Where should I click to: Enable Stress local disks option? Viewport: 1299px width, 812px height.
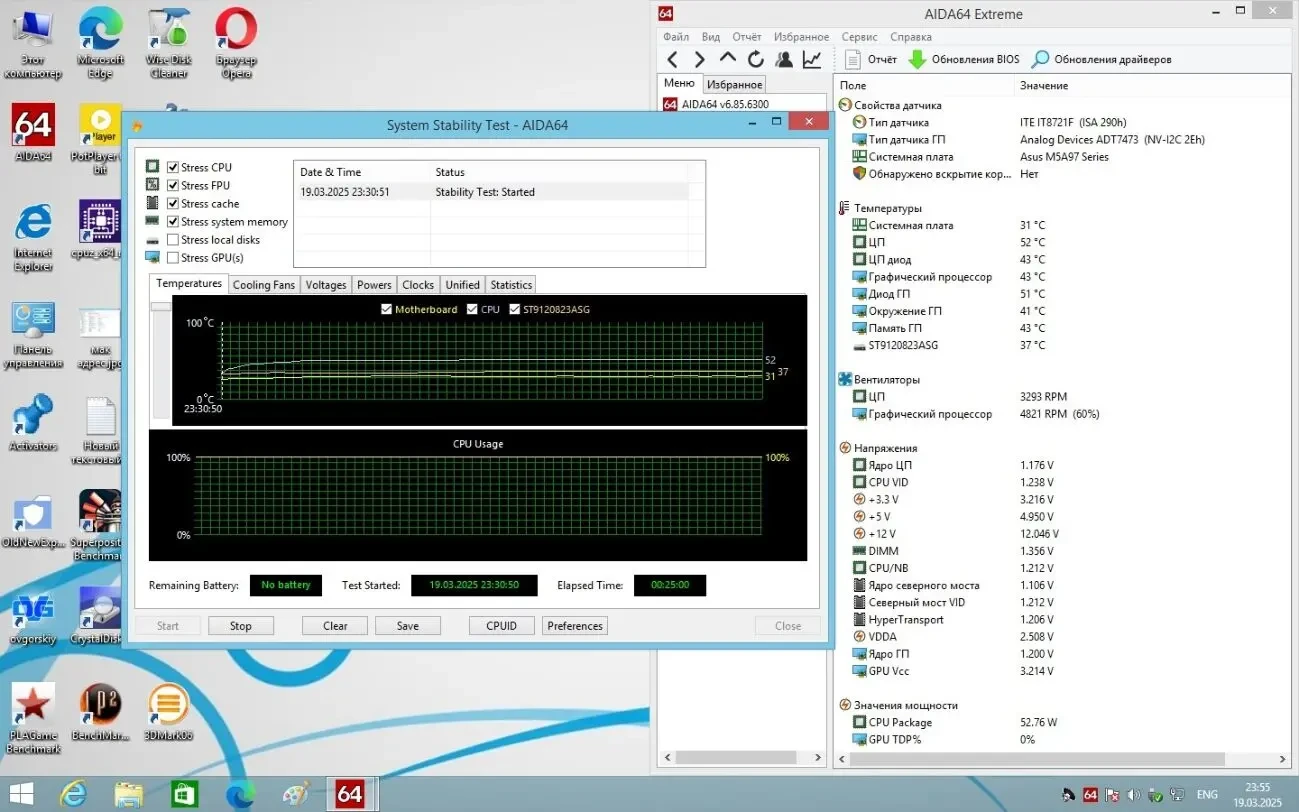pos(173,239)
